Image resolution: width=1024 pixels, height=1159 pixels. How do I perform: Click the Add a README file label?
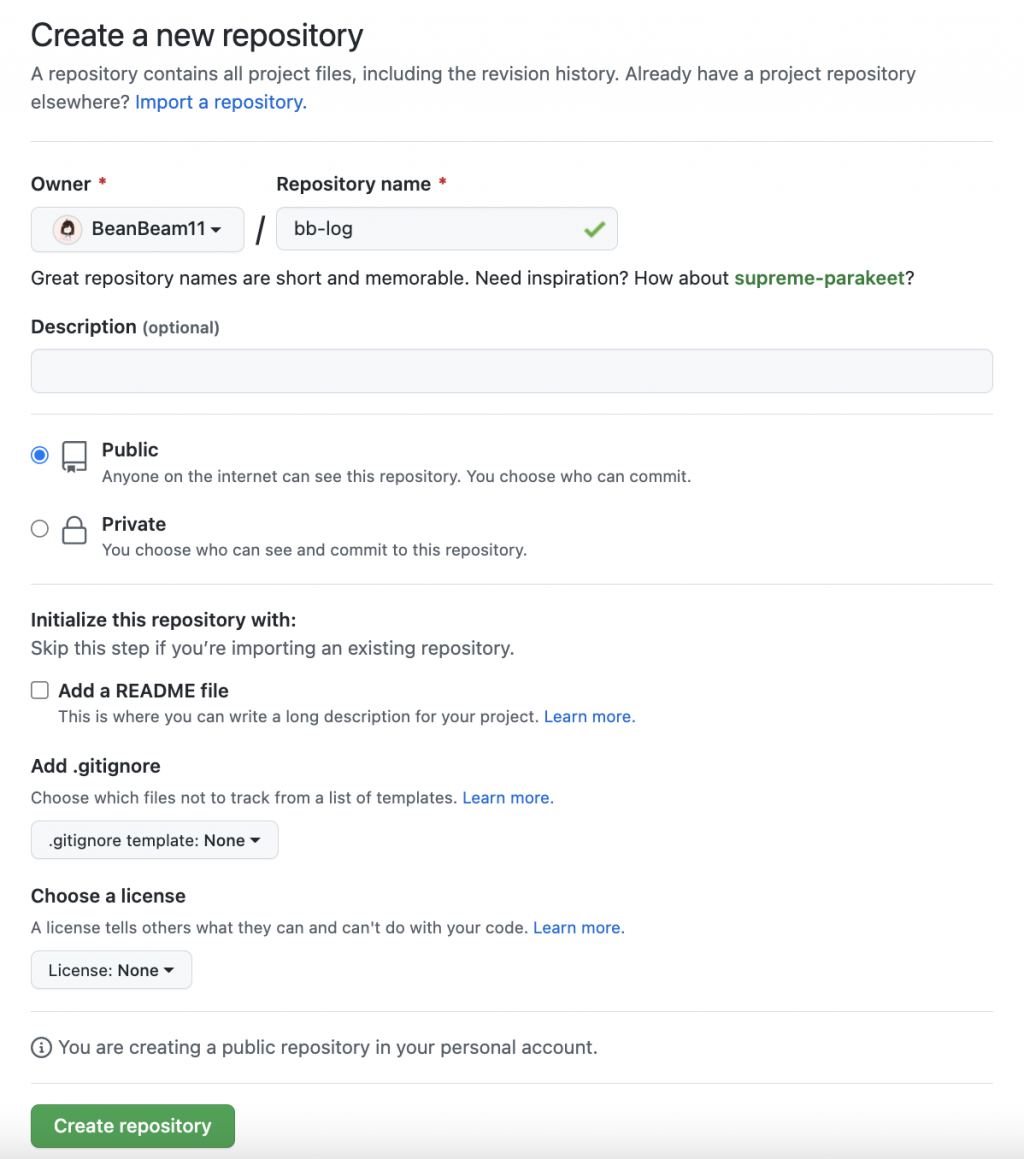click(x=144, y=691)
